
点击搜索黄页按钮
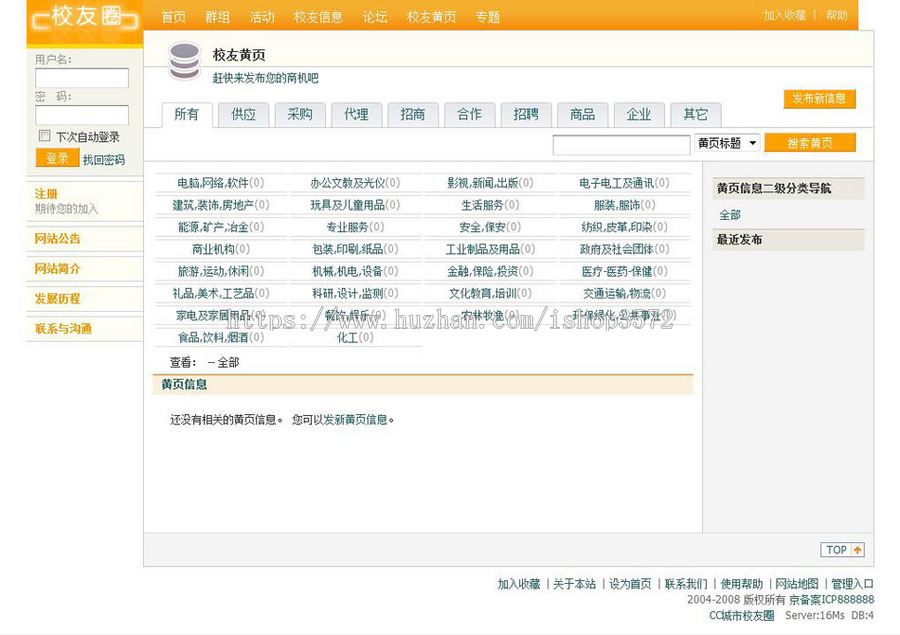pyautogui.click(x=810, y=143)
